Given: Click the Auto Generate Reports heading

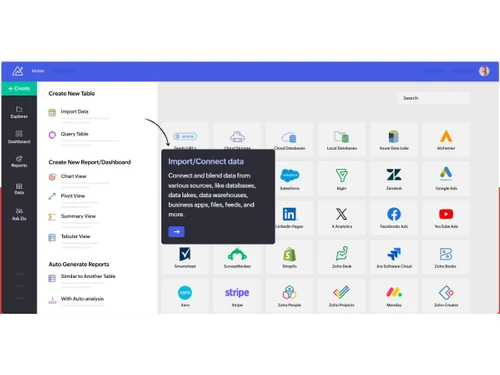Looking at the screenshot, I should click(x=79, y=264).
